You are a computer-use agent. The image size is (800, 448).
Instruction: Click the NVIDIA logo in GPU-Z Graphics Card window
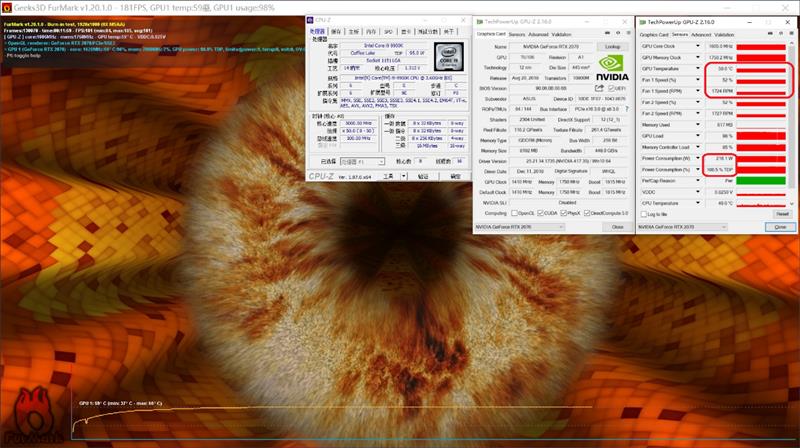[x=612, y=68]
